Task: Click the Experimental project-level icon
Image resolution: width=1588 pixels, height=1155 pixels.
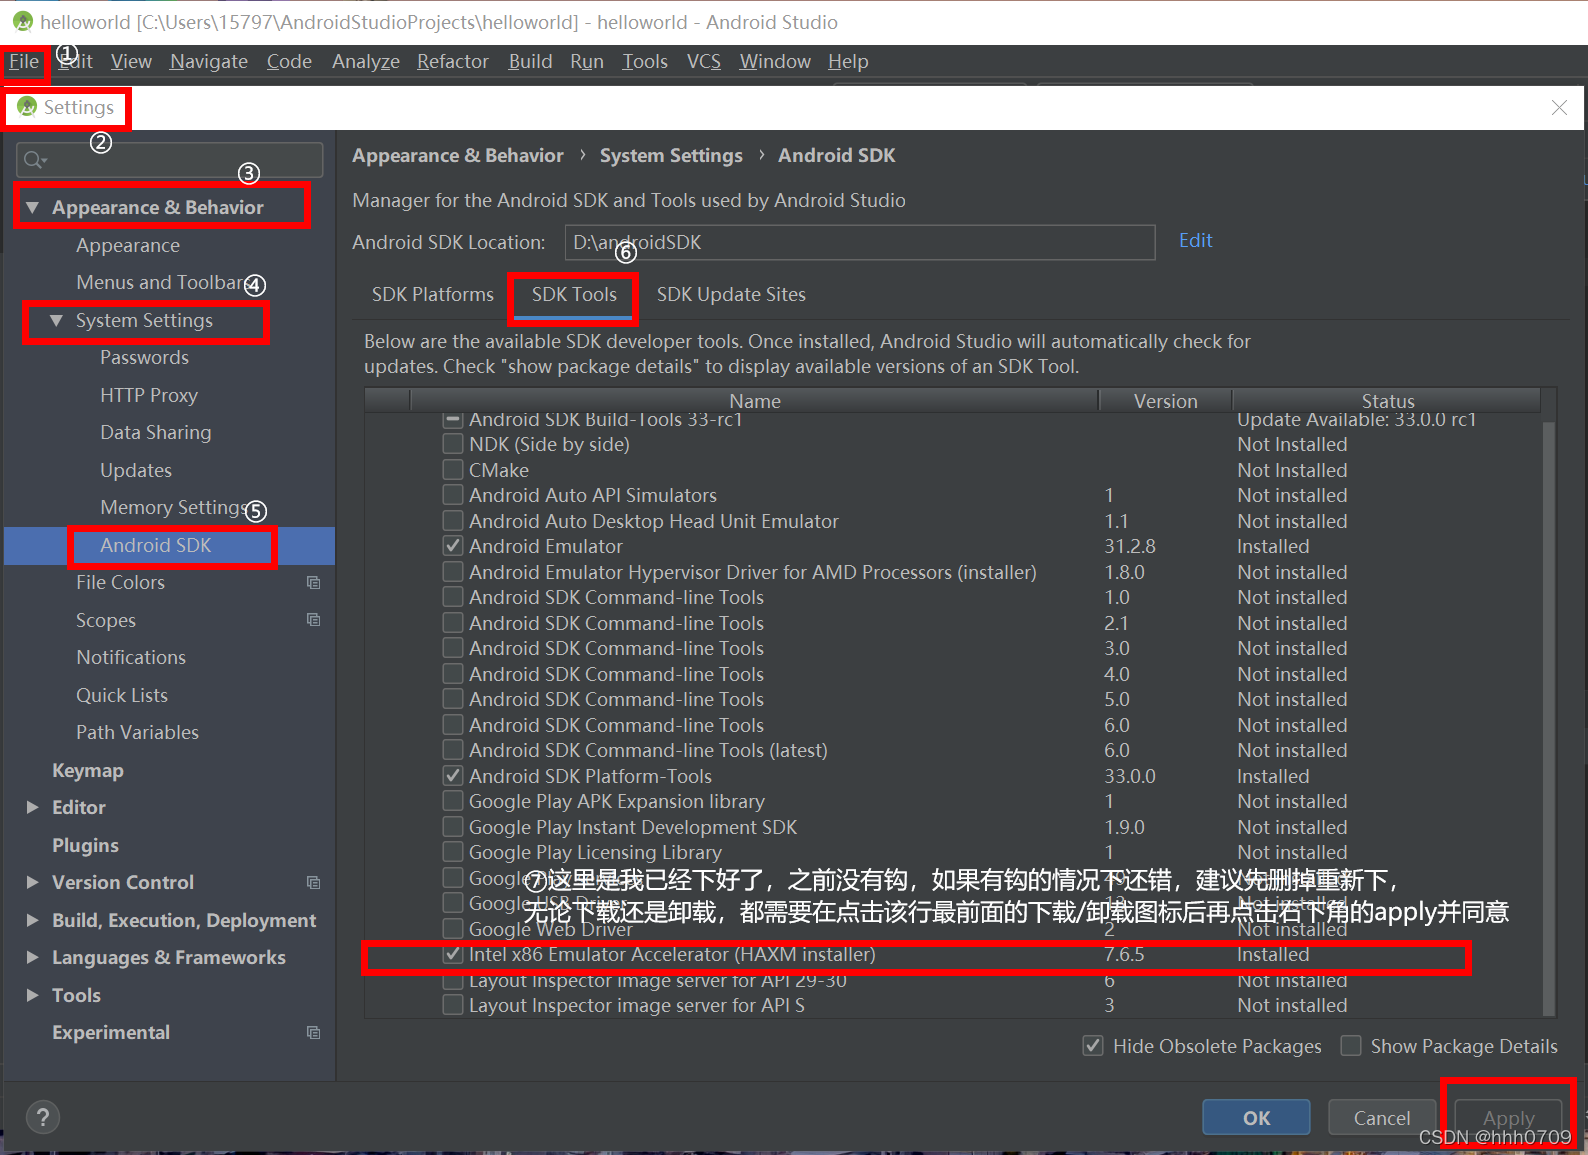Action: pos(313,1032)
